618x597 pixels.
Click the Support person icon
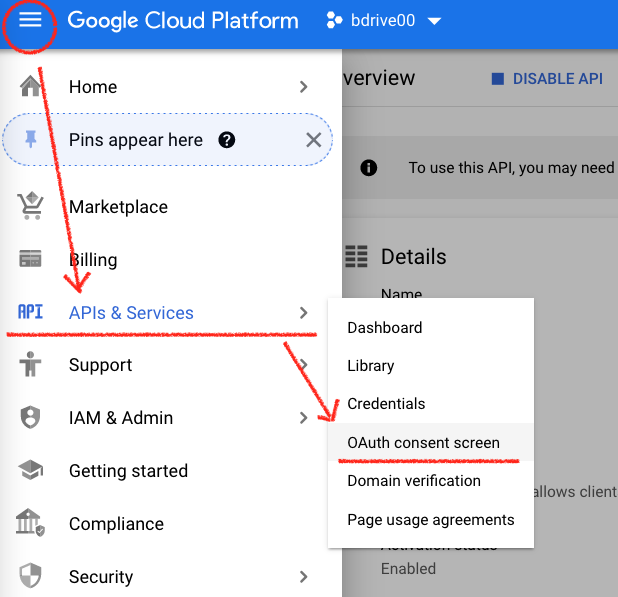coord(30,365)
